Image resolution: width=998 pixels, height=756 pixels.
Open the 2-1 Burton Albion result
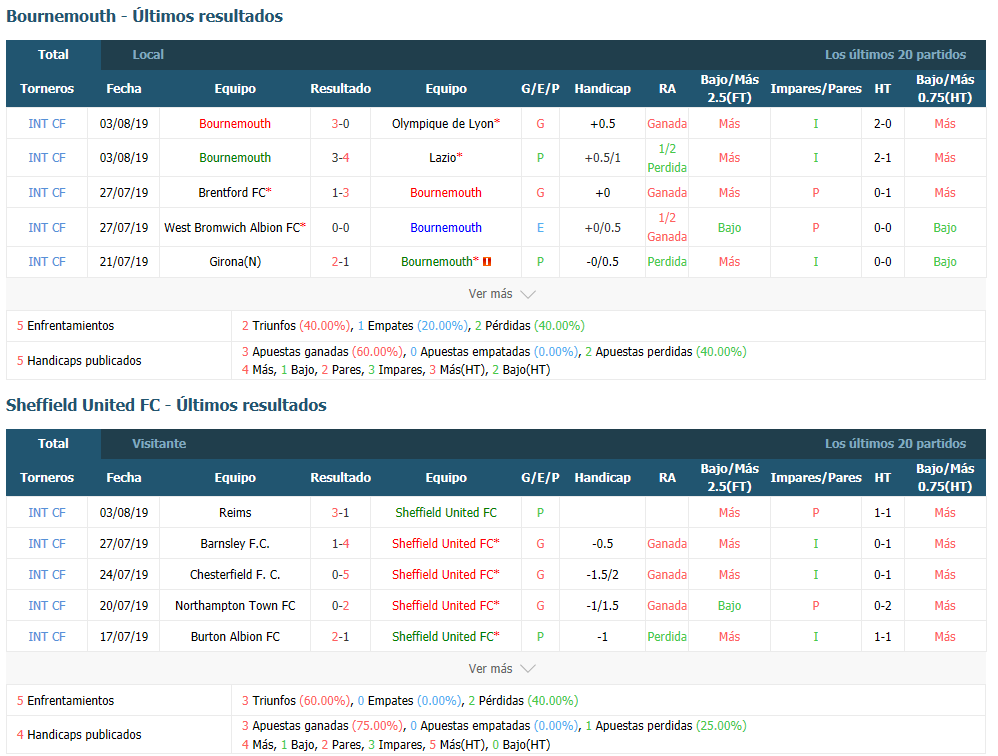341,636
